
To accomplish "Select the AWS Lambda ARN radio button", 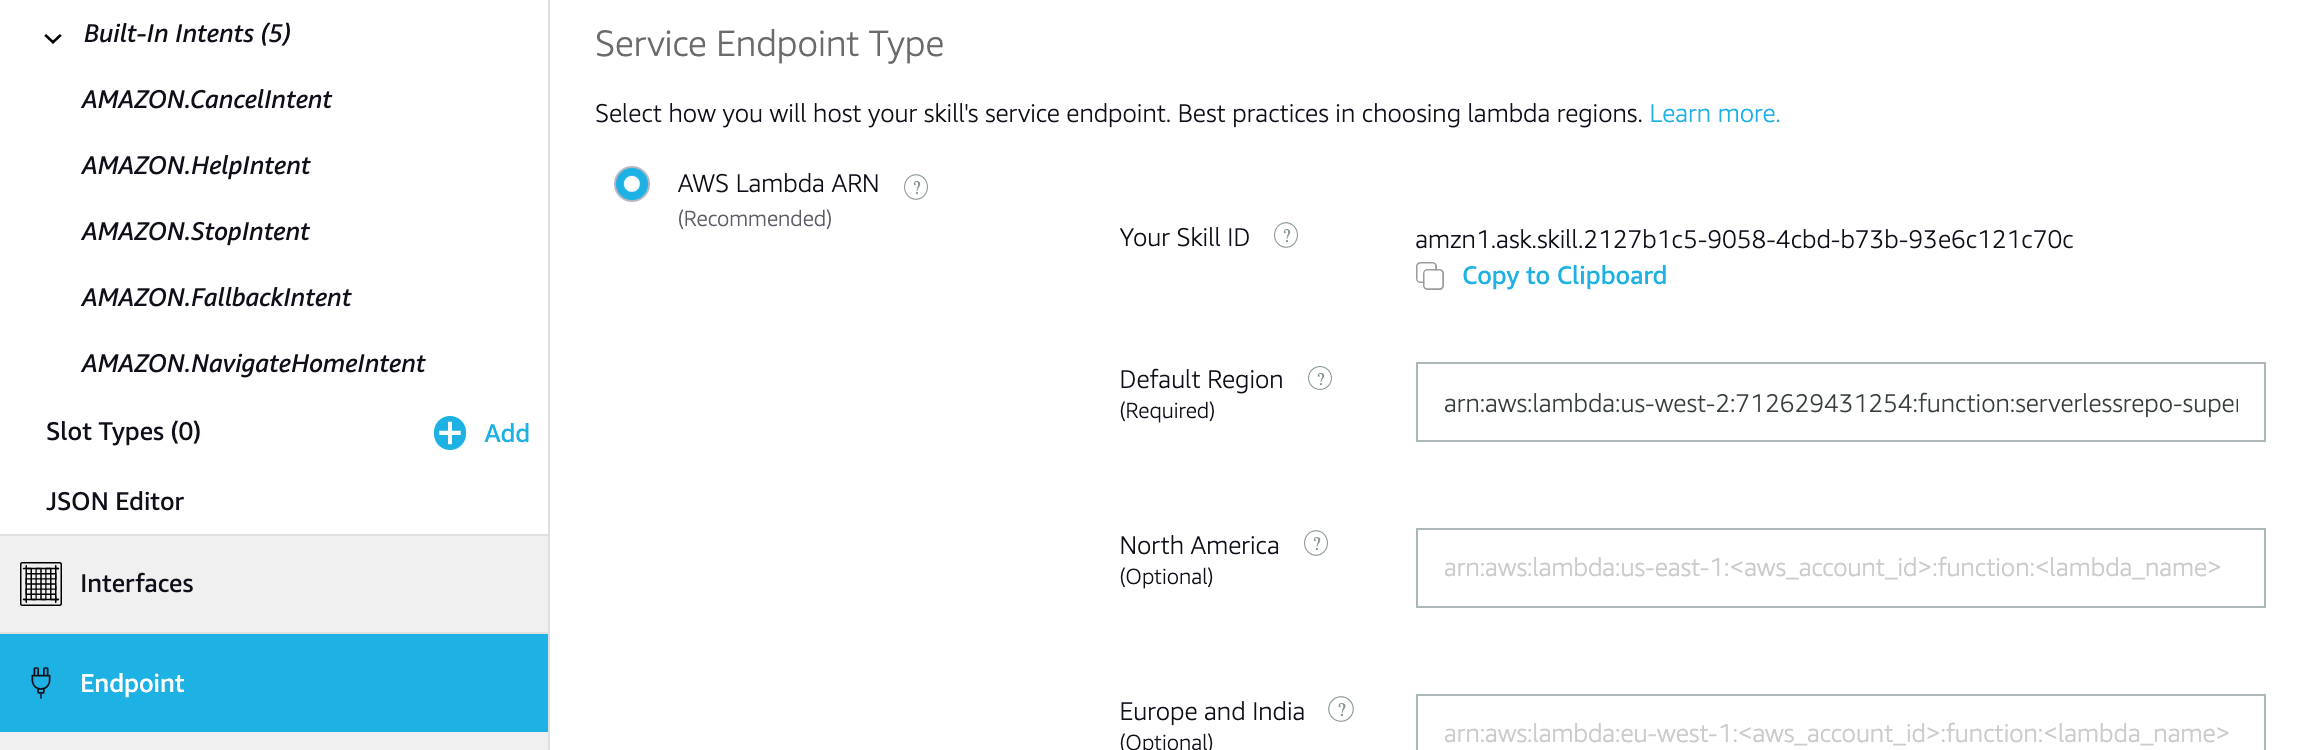I will pyautogui.click(x=632, y=184).
